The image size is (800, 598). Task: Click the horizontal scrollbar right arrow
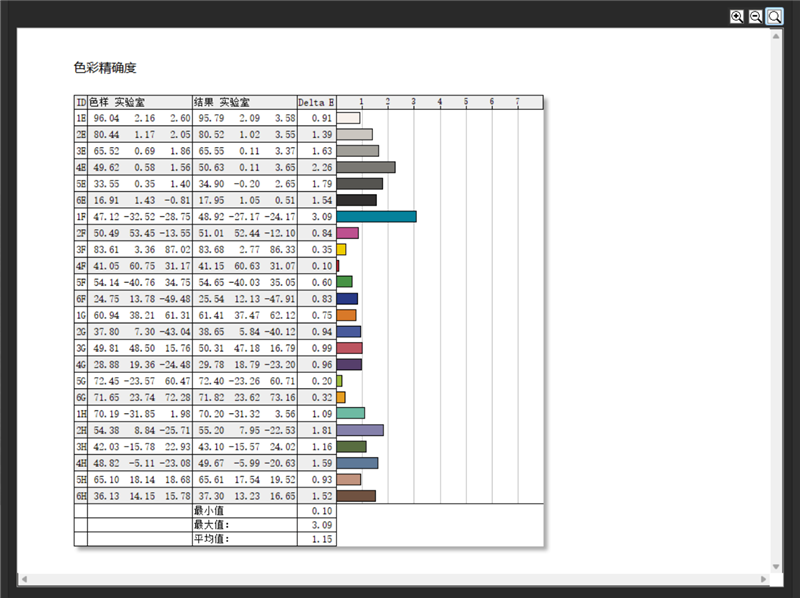pyautogui.click(x=762, y=579)
